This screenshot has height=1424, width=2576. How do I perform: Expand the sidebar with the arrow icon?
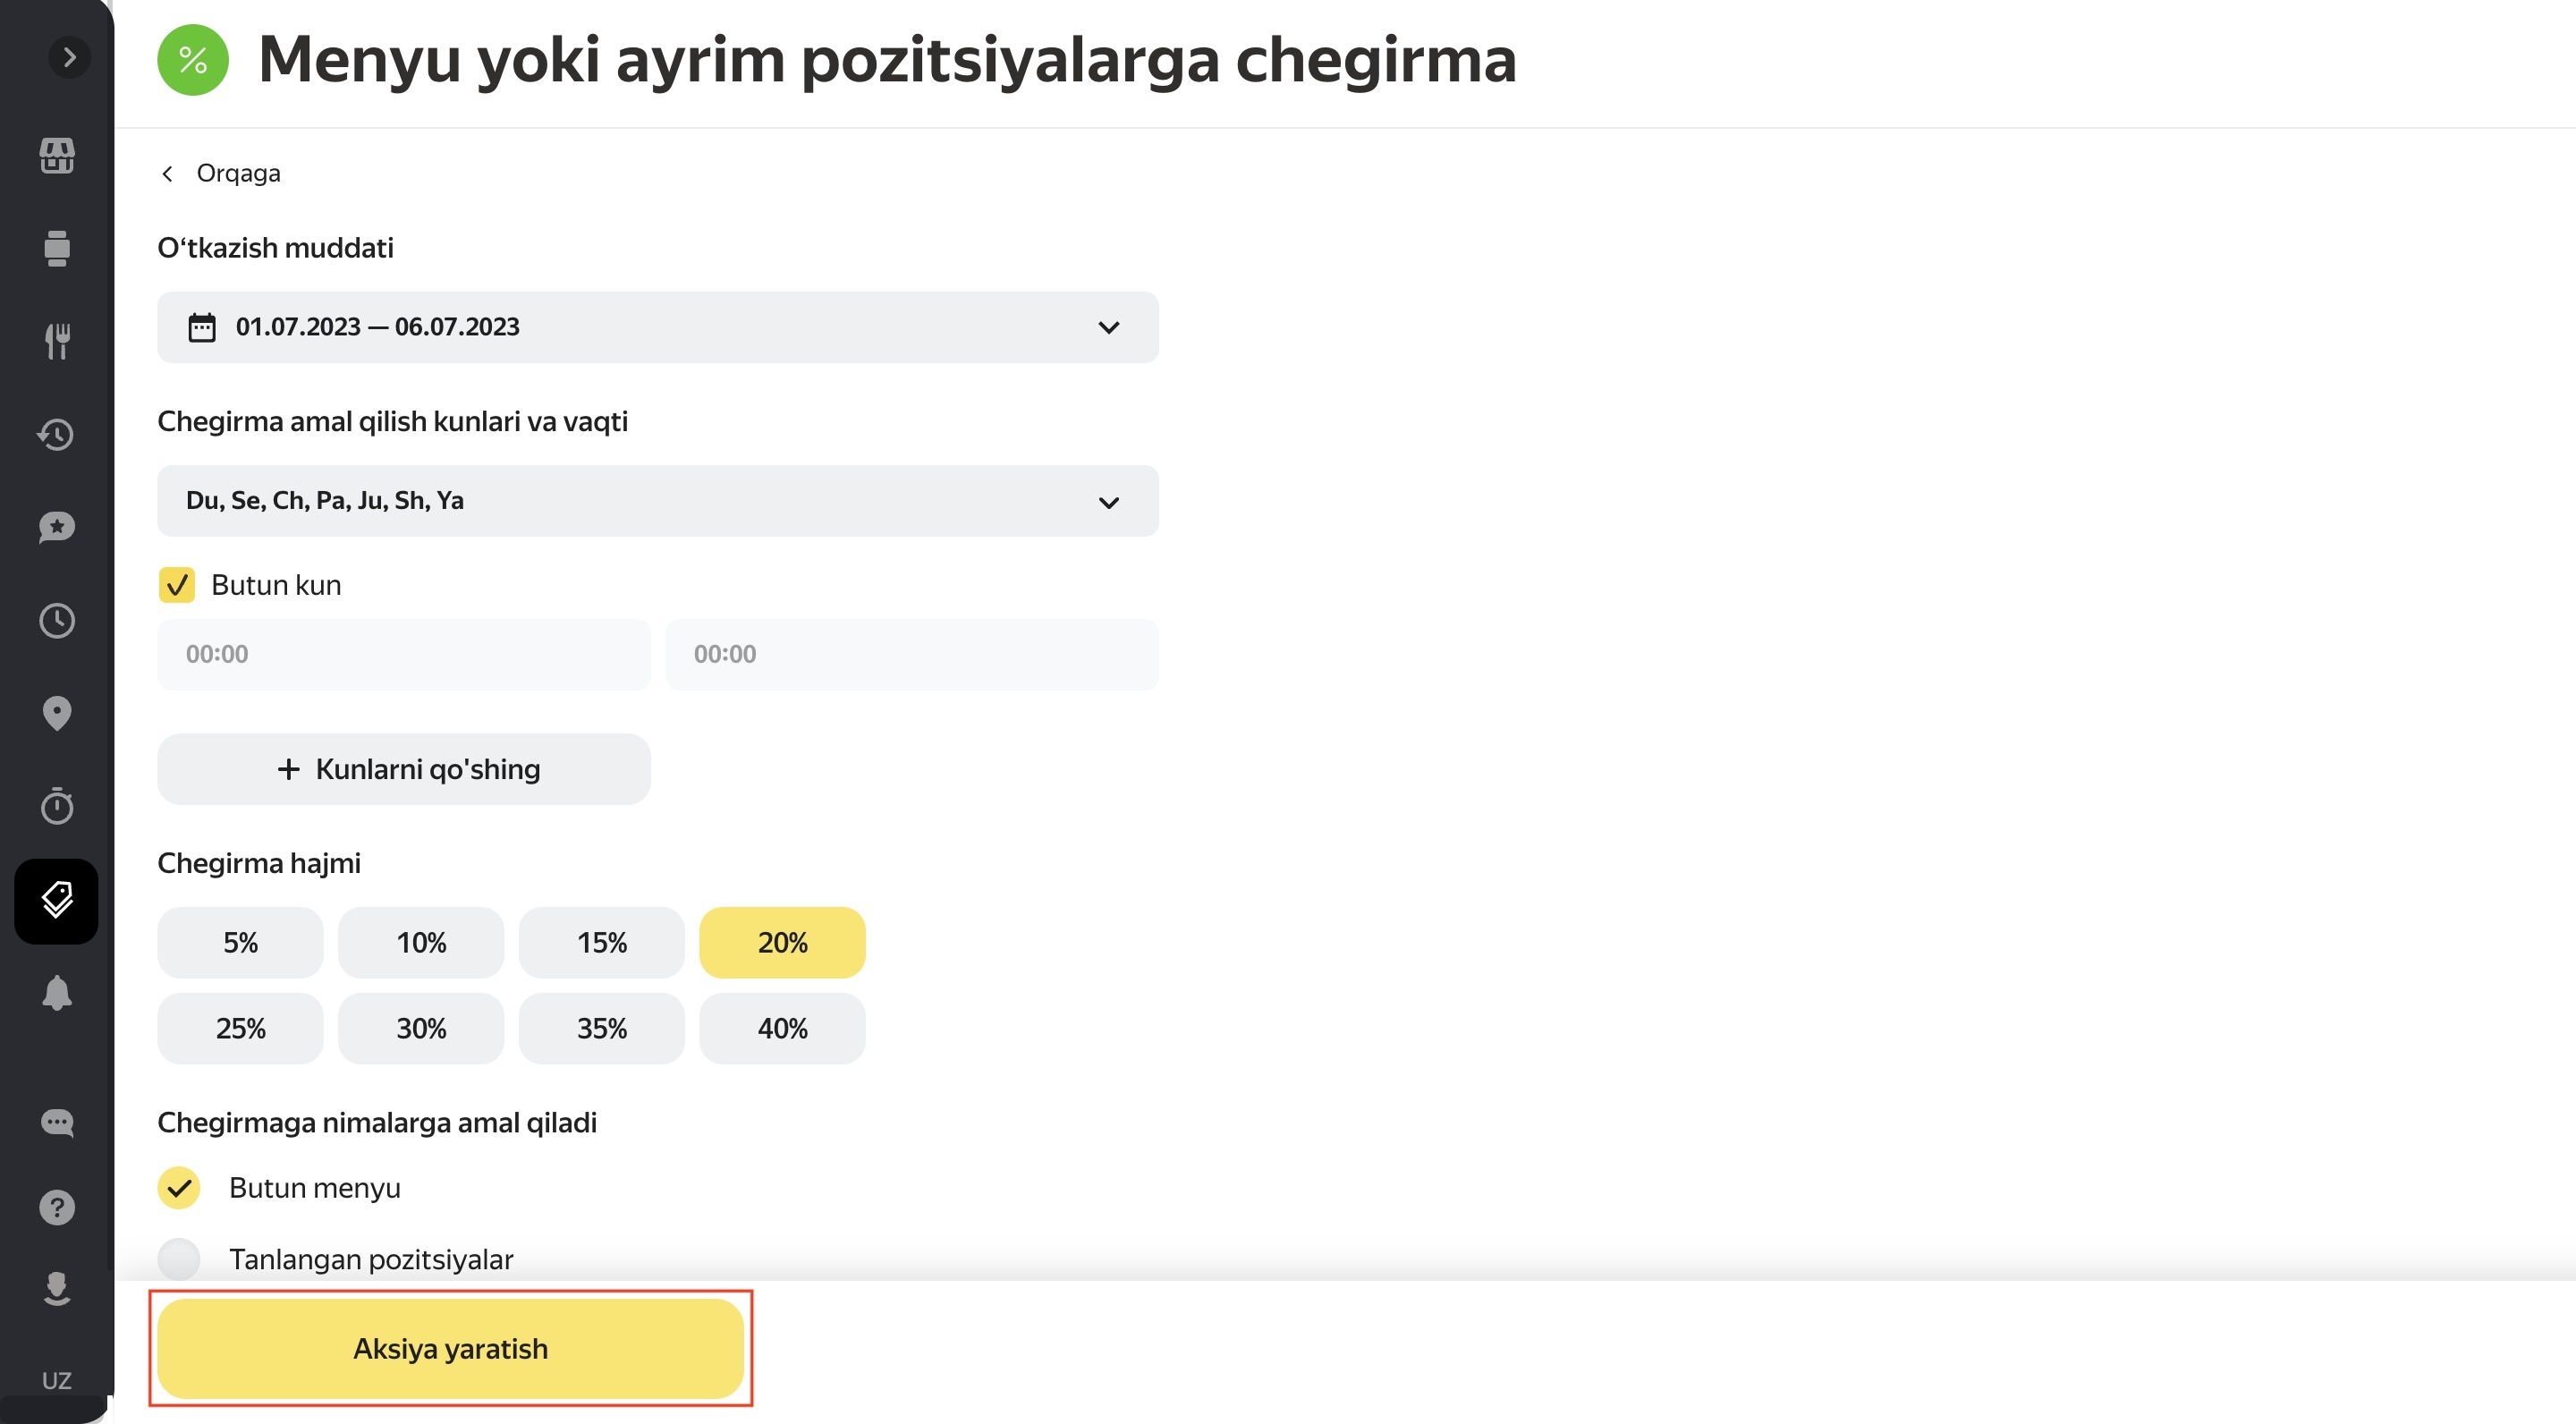[x=69, y=57]
